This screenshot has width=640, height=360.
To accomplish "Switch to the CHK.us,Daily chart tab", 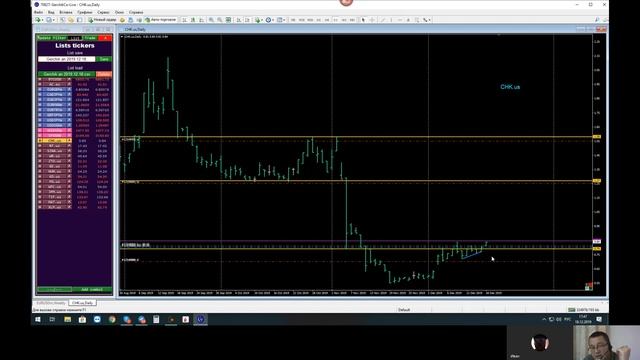I will click(82, 303).
